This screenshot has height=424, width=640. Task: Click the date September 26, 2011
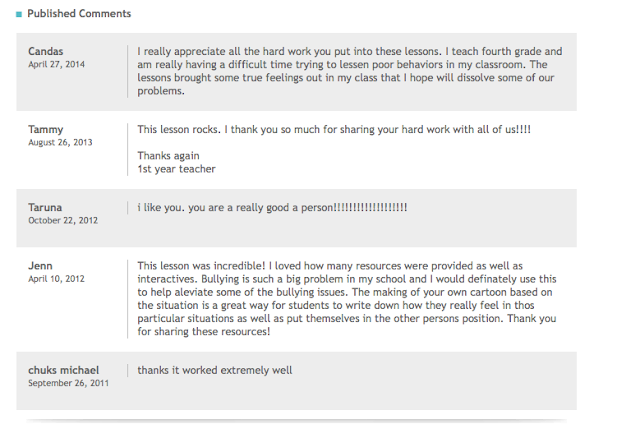tap(68, 383)
